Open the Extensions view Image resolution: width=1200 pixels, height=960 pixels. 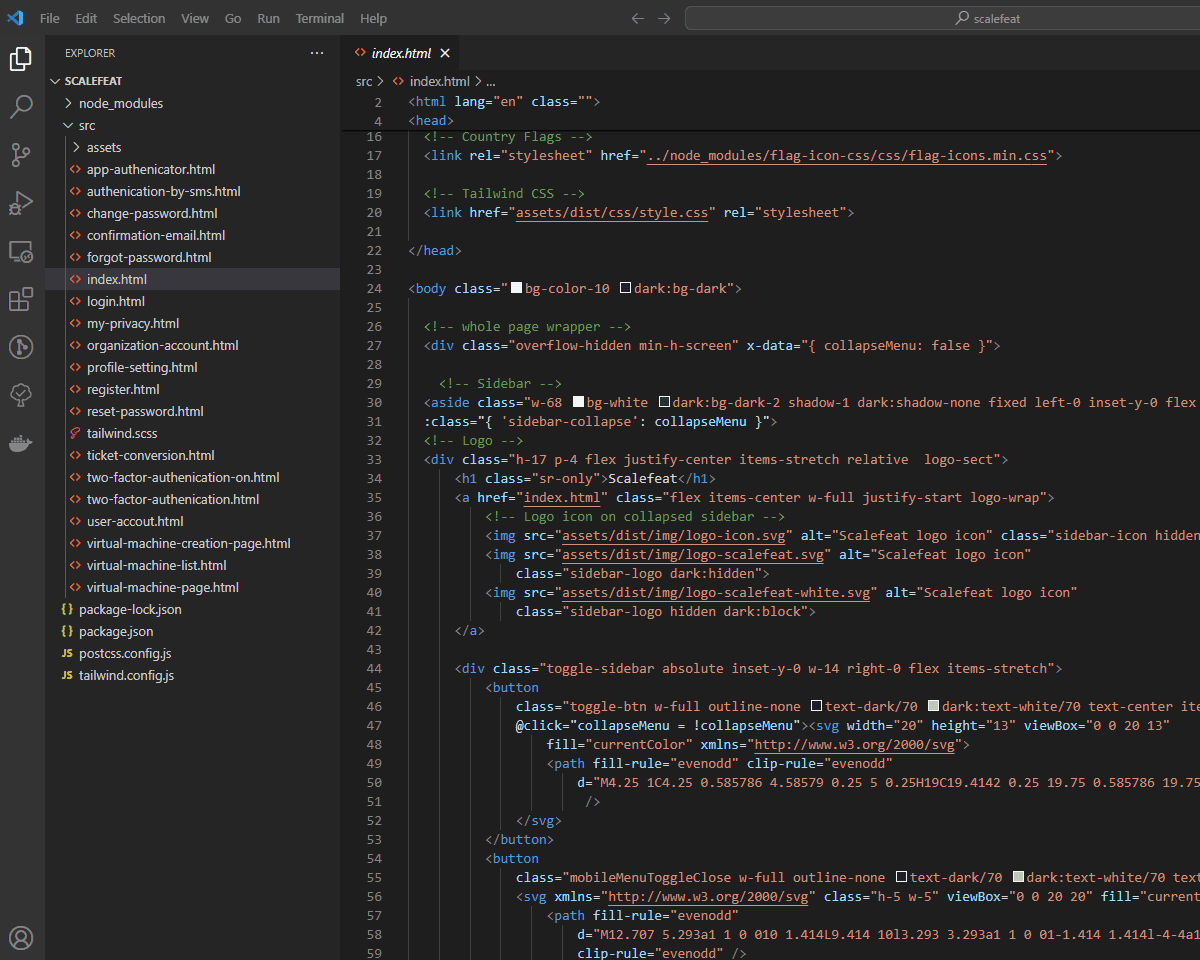pyautogui.click(x=21, y=299)
